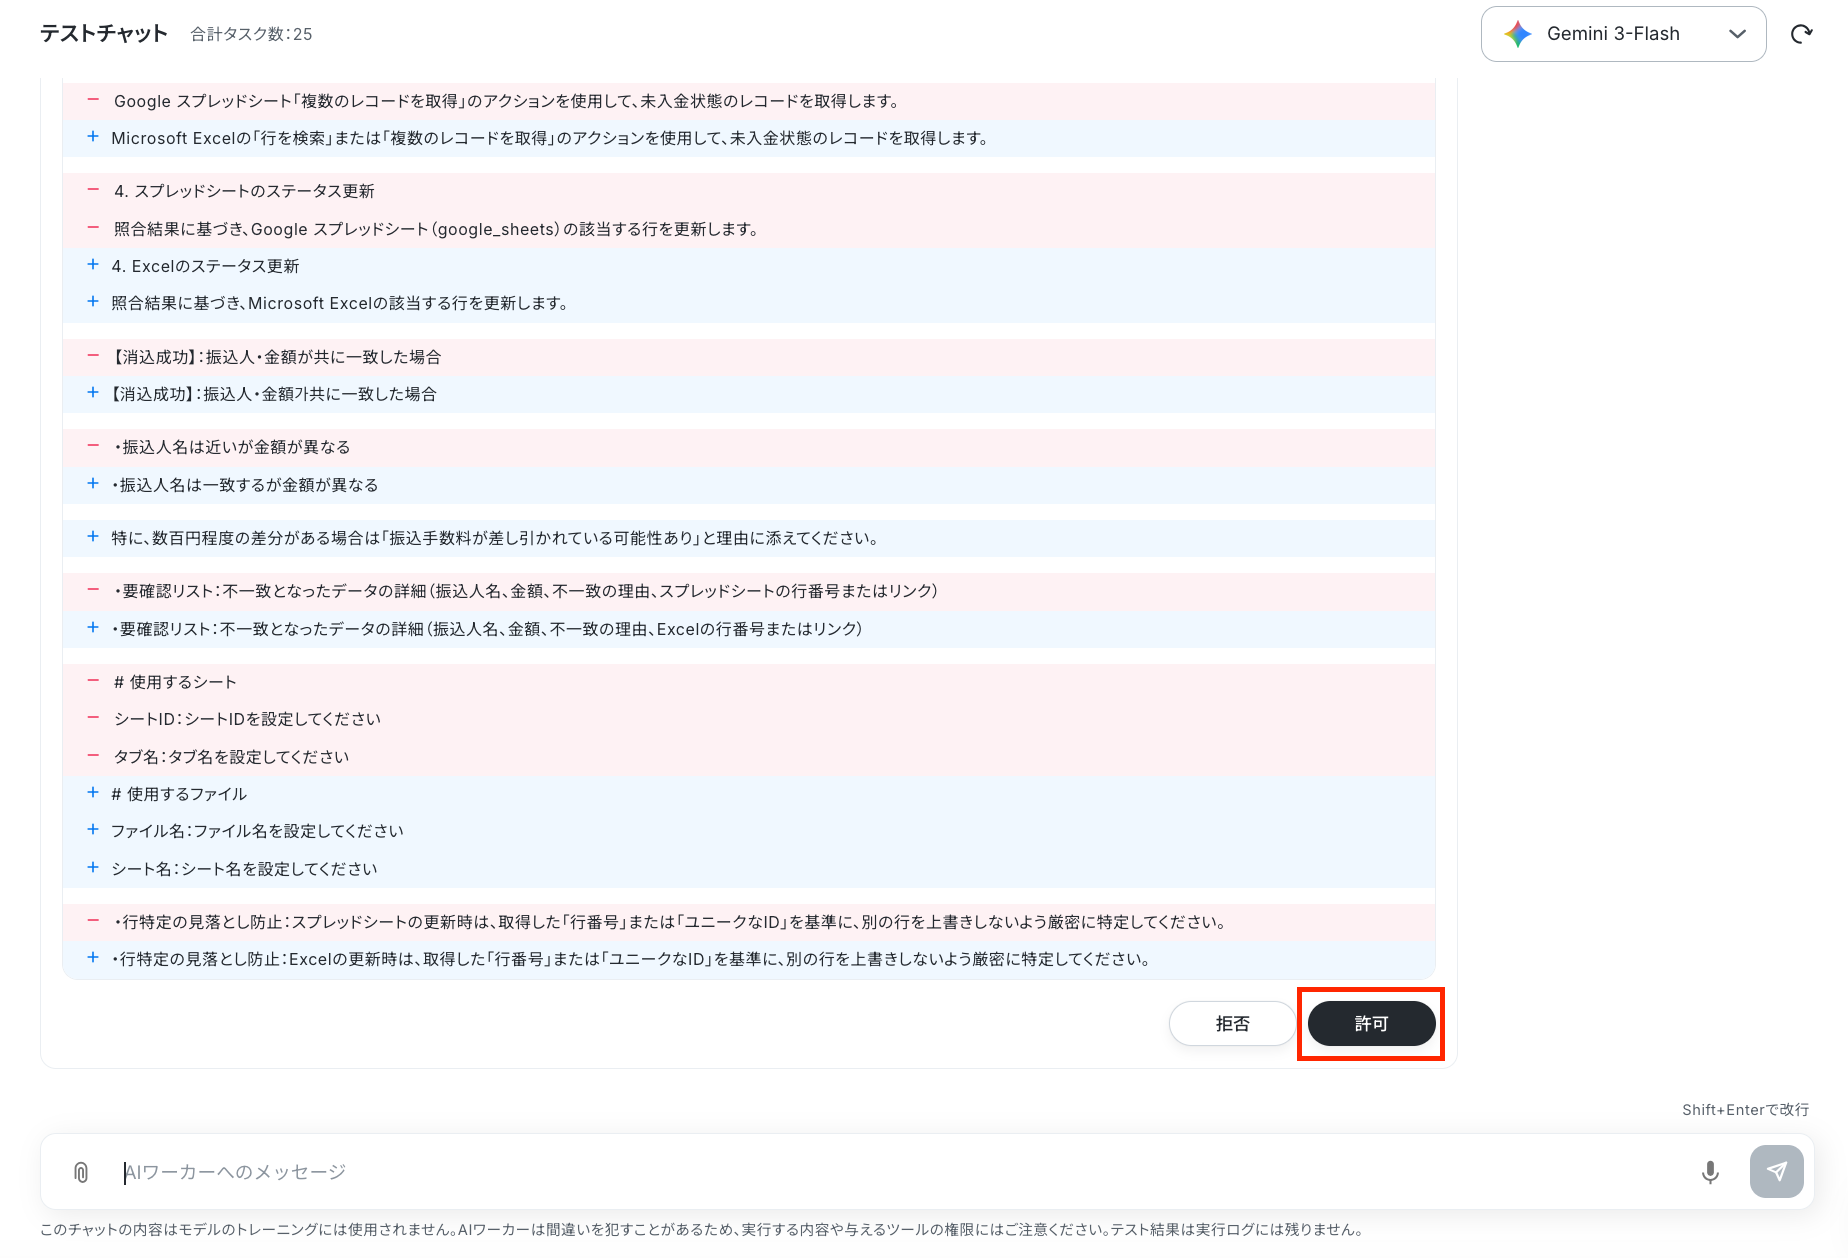This screenshot has width=1848, height=1258.
Task: Click the refresh chat icon
Action: click(x=1802, y=34)
